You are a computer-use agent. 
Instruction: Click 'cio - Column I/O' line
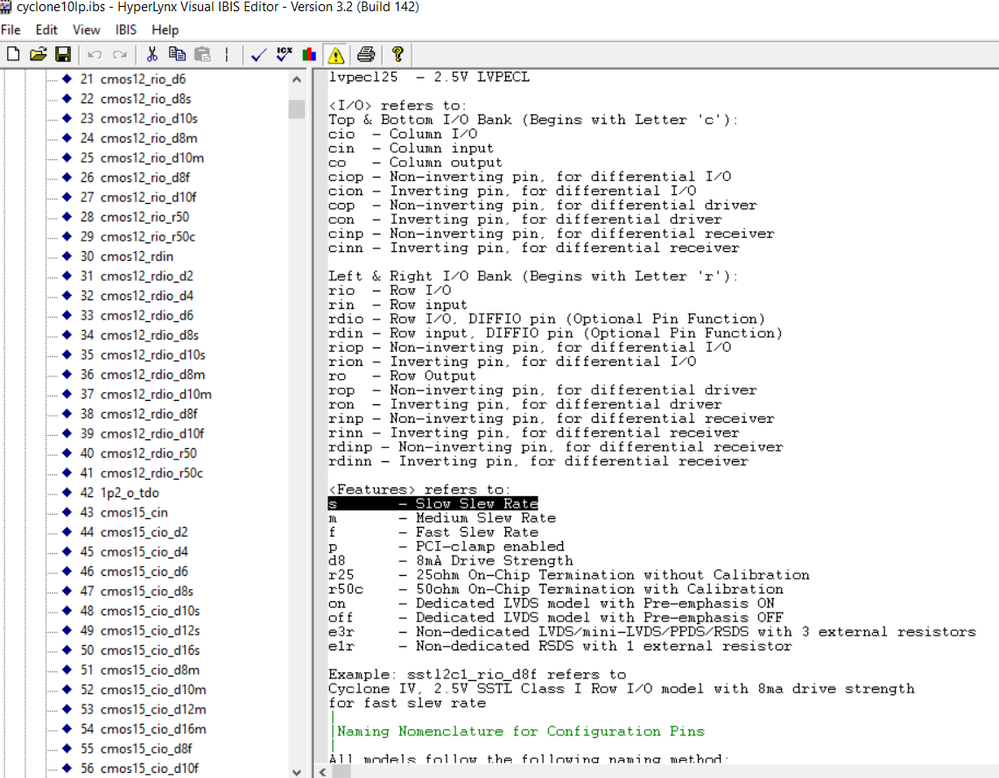pyautogui.click(x=403, y=134)
